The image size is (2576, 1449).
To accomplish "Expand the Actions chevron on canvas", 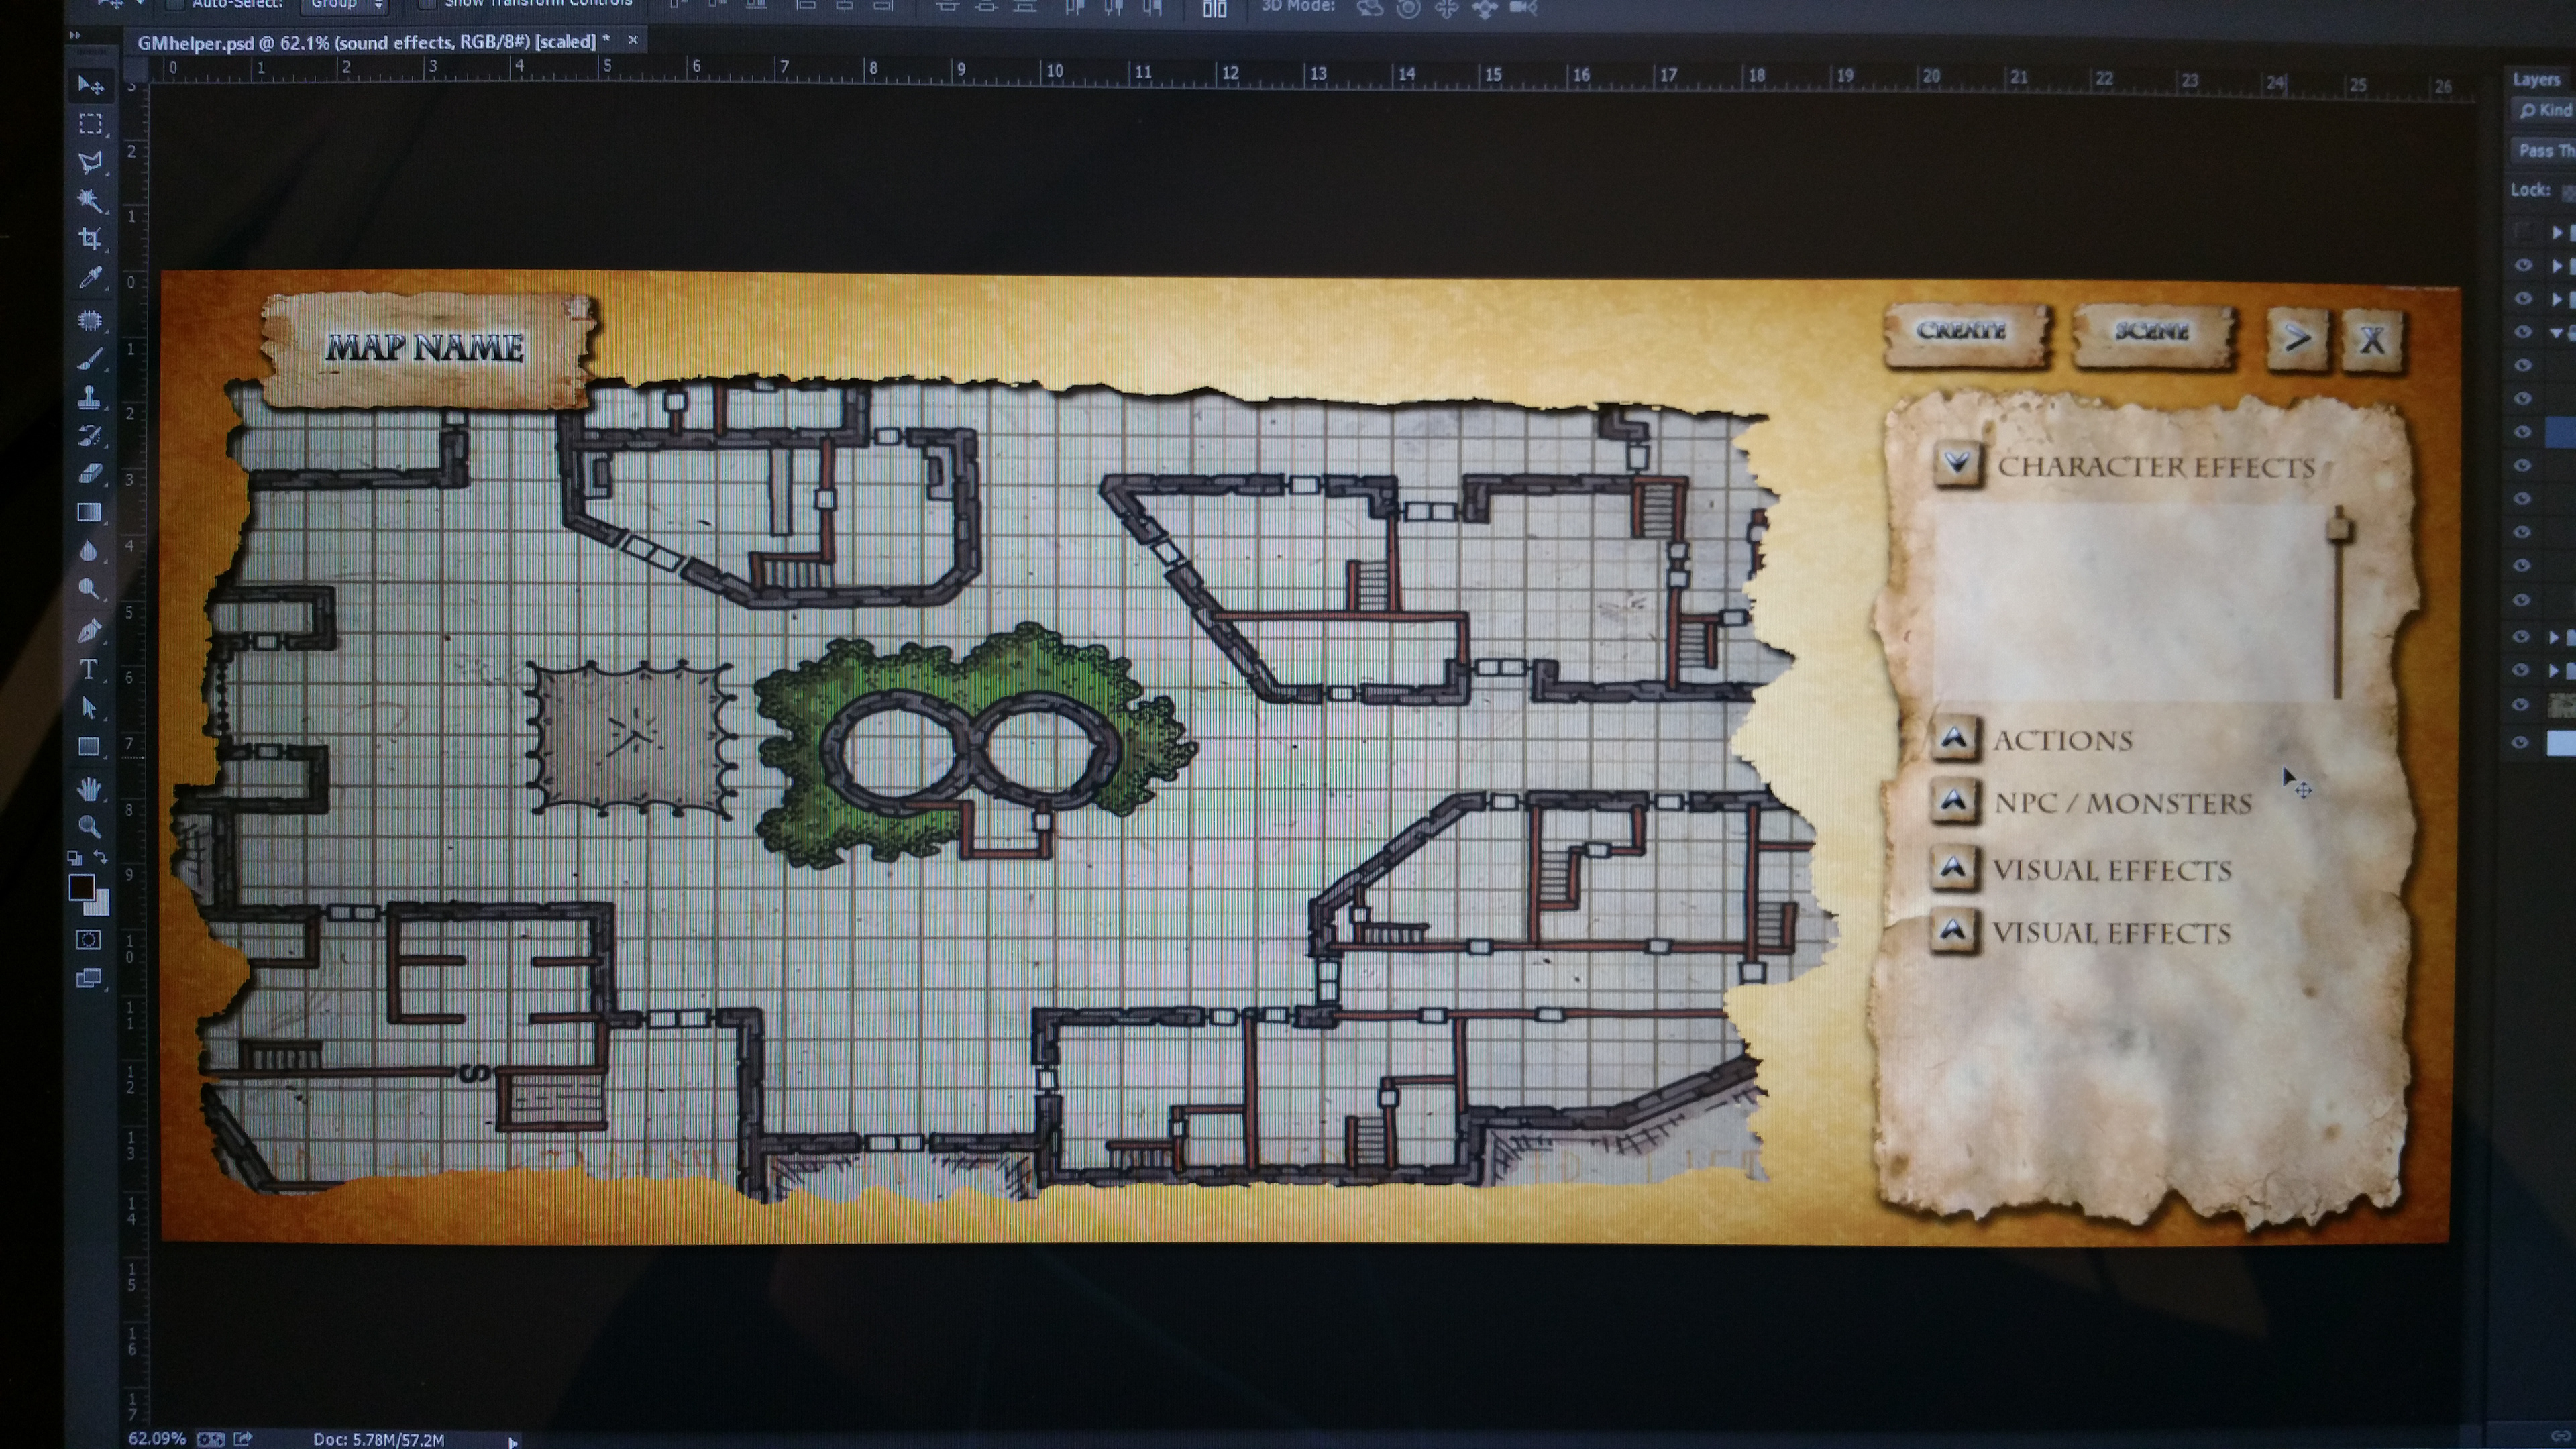I will pyautogui.click(x=1954, y=739).
